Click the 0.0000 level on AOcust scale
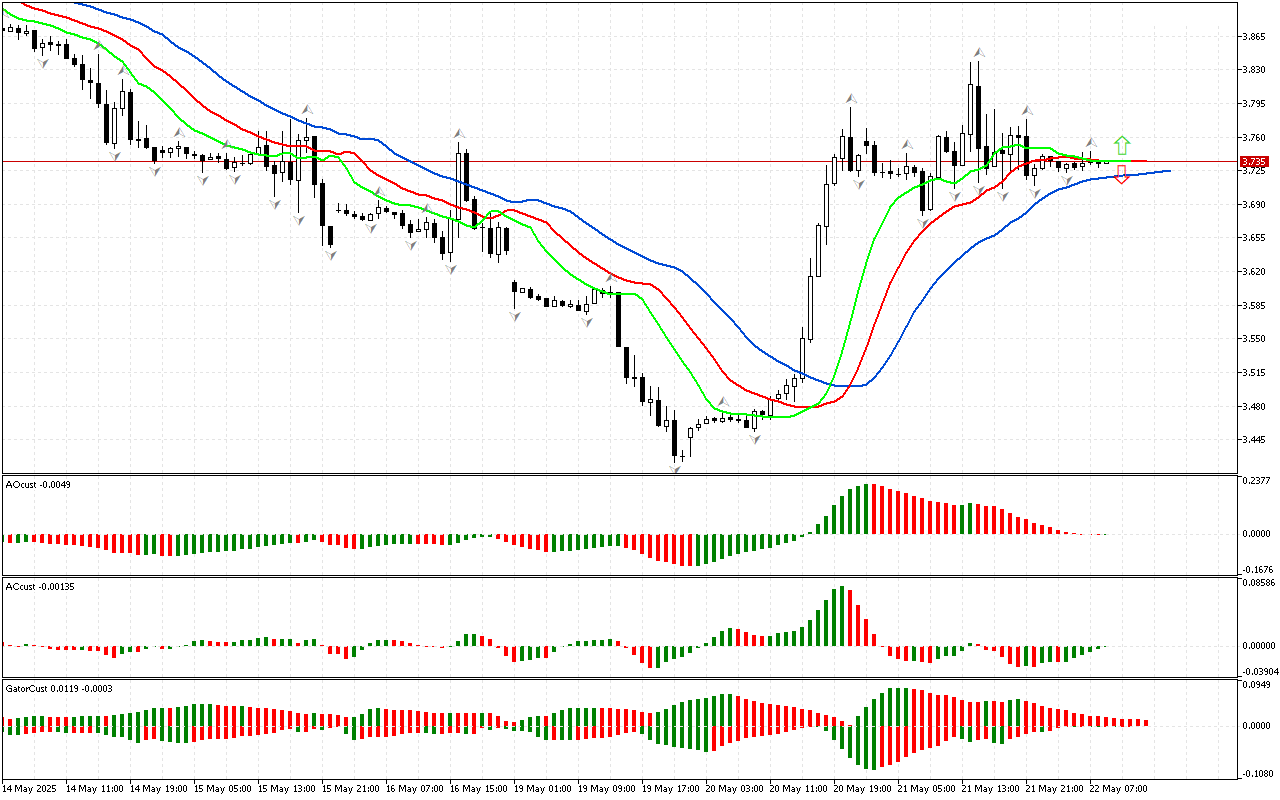1280x800 pixels. [x=1255, y=534]
